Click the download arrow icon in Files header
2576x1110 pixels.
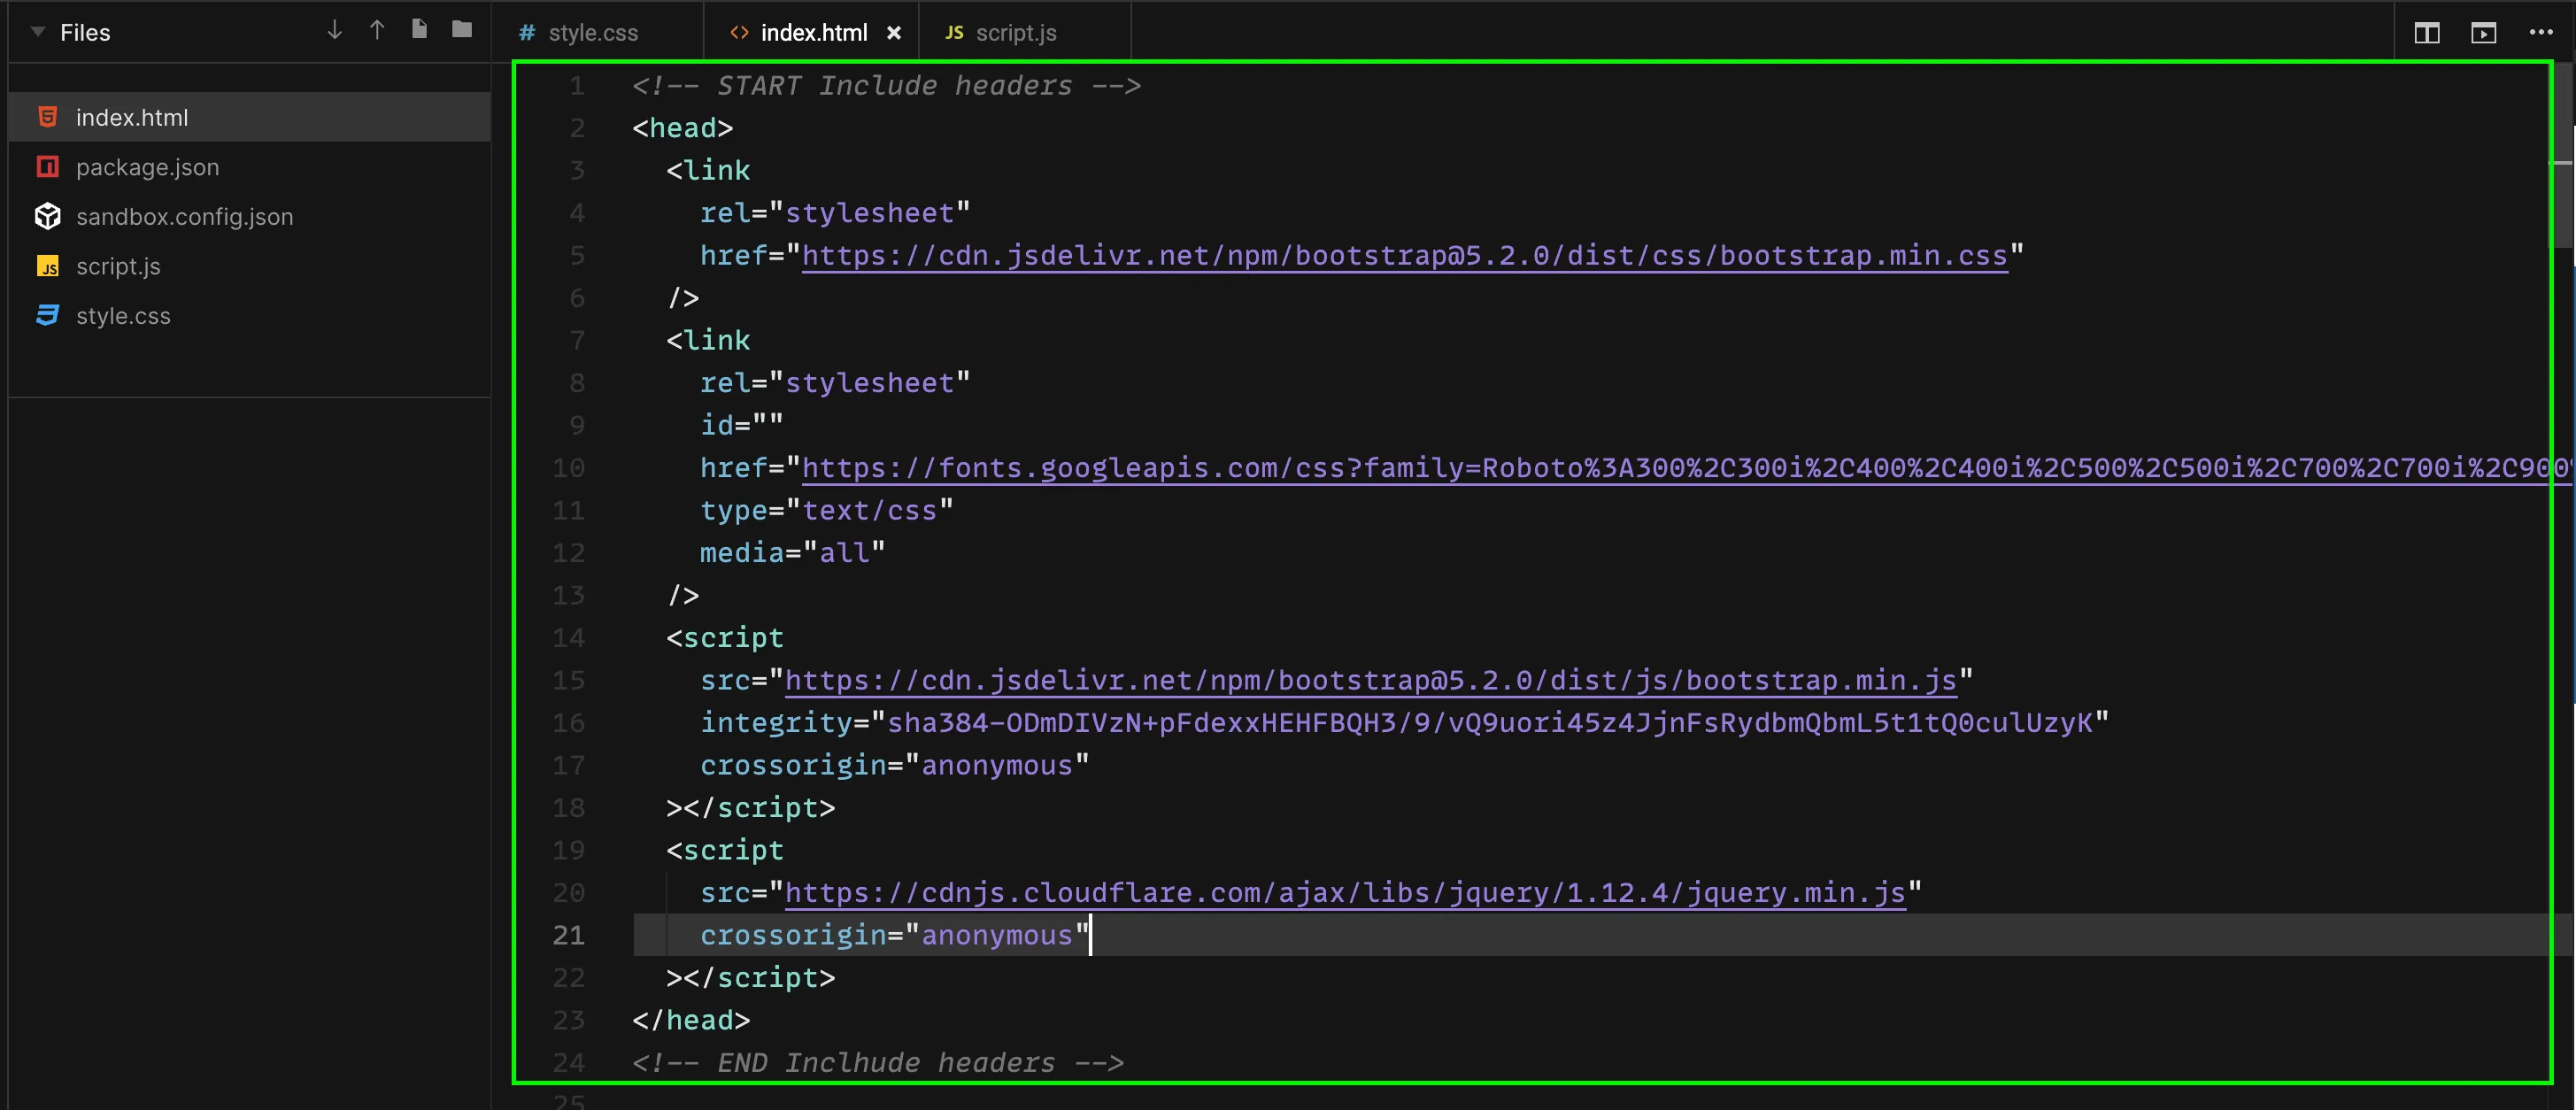tap(335, 31)
